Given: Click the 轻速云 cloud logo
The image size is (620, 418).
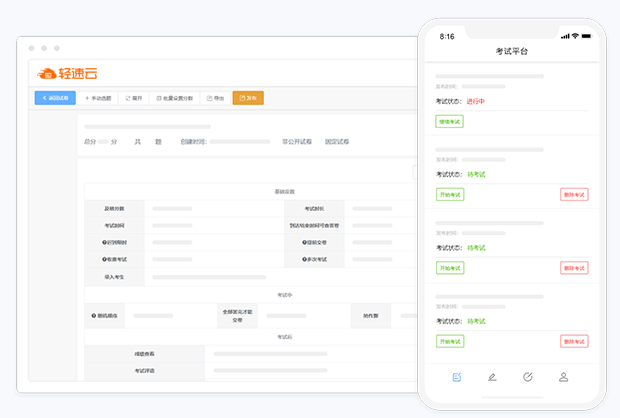Looking at the screenshot, I should click(x=67, y=73).
